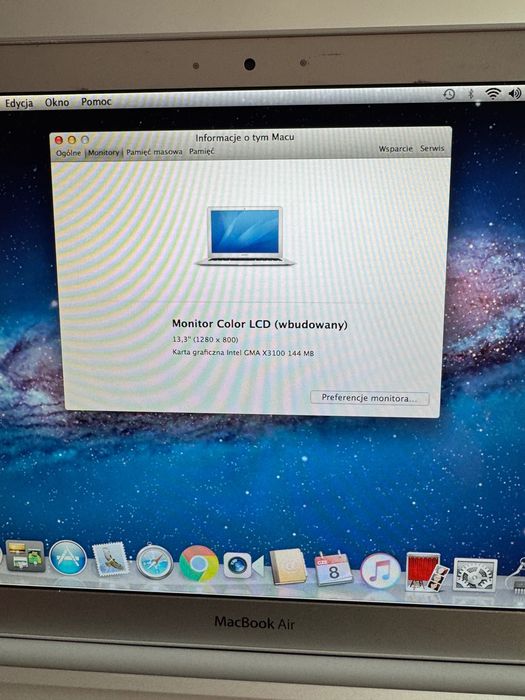Open the Wi-Fi status menu
Viewport: 525px width, 700px height.
493,93
